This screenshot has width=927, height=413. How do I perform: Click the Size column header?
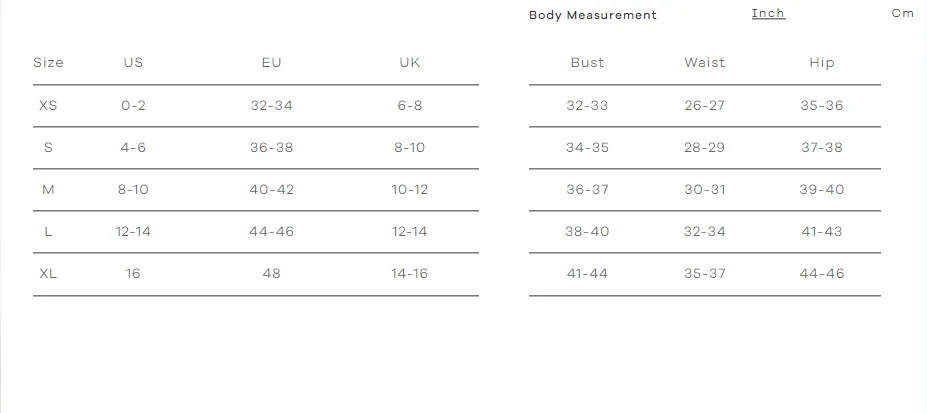point(48,62)
